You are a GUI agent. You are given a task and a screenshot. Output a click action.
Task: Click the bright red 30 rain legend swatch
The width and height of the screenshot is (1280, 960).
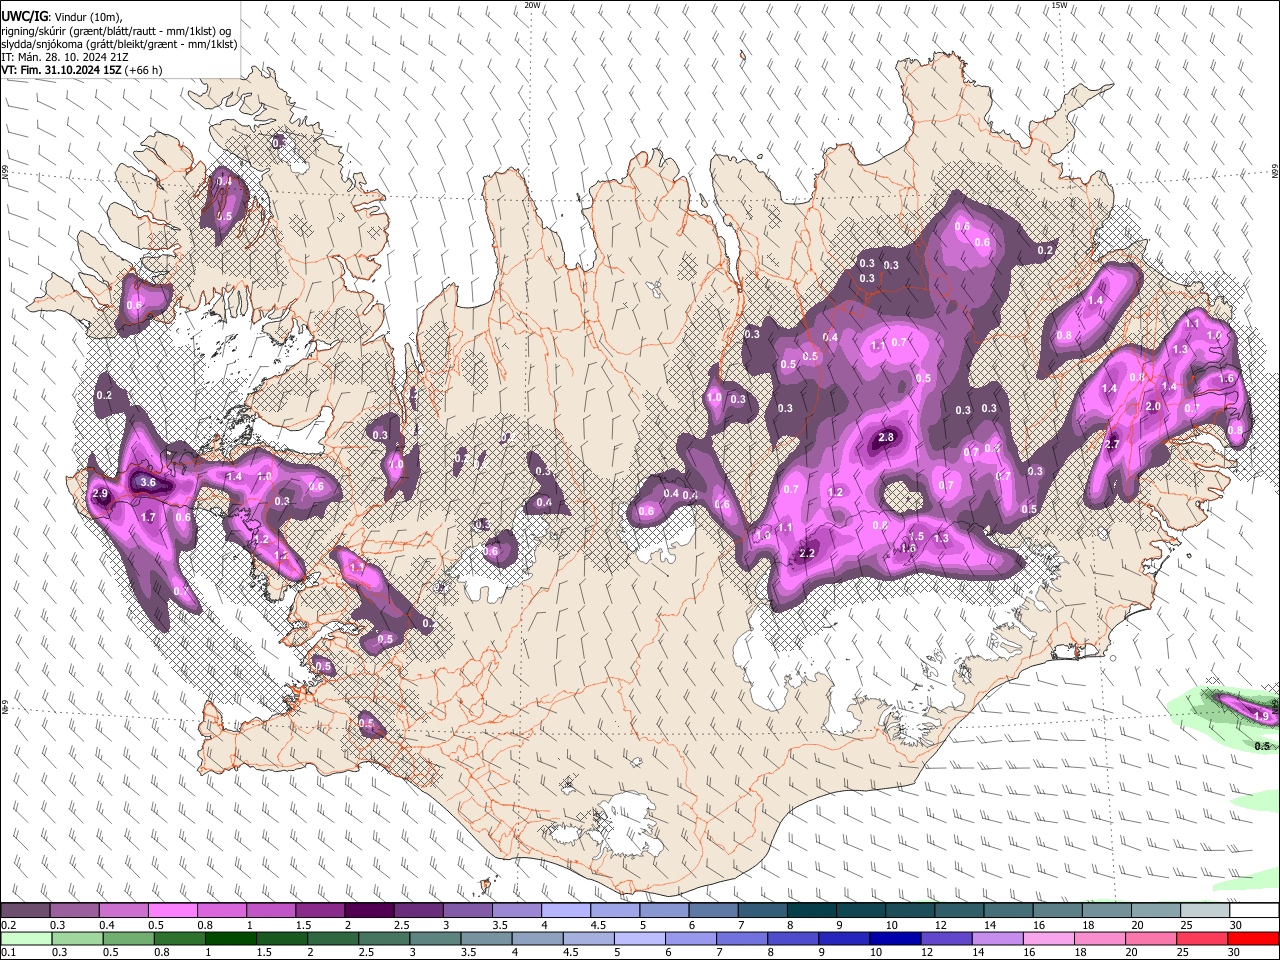pyautogui.click(x=1254, y=939)
